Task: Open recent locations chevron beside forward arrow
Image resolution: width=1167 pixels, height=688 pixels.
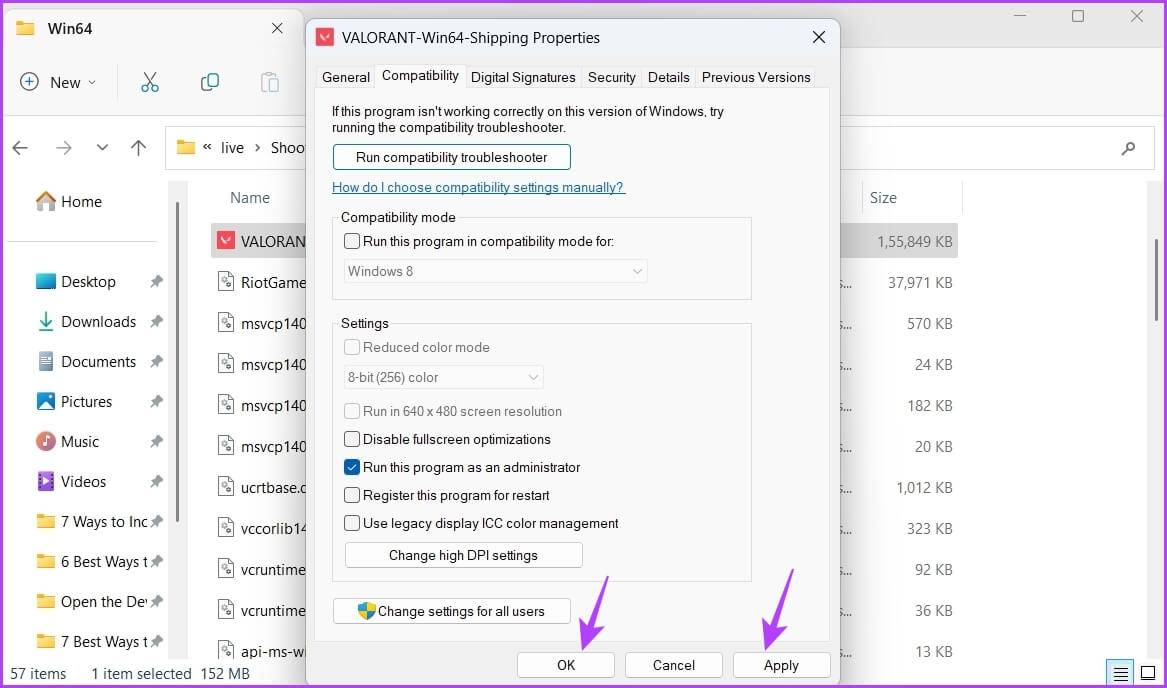Action: [x=102, y=147]
